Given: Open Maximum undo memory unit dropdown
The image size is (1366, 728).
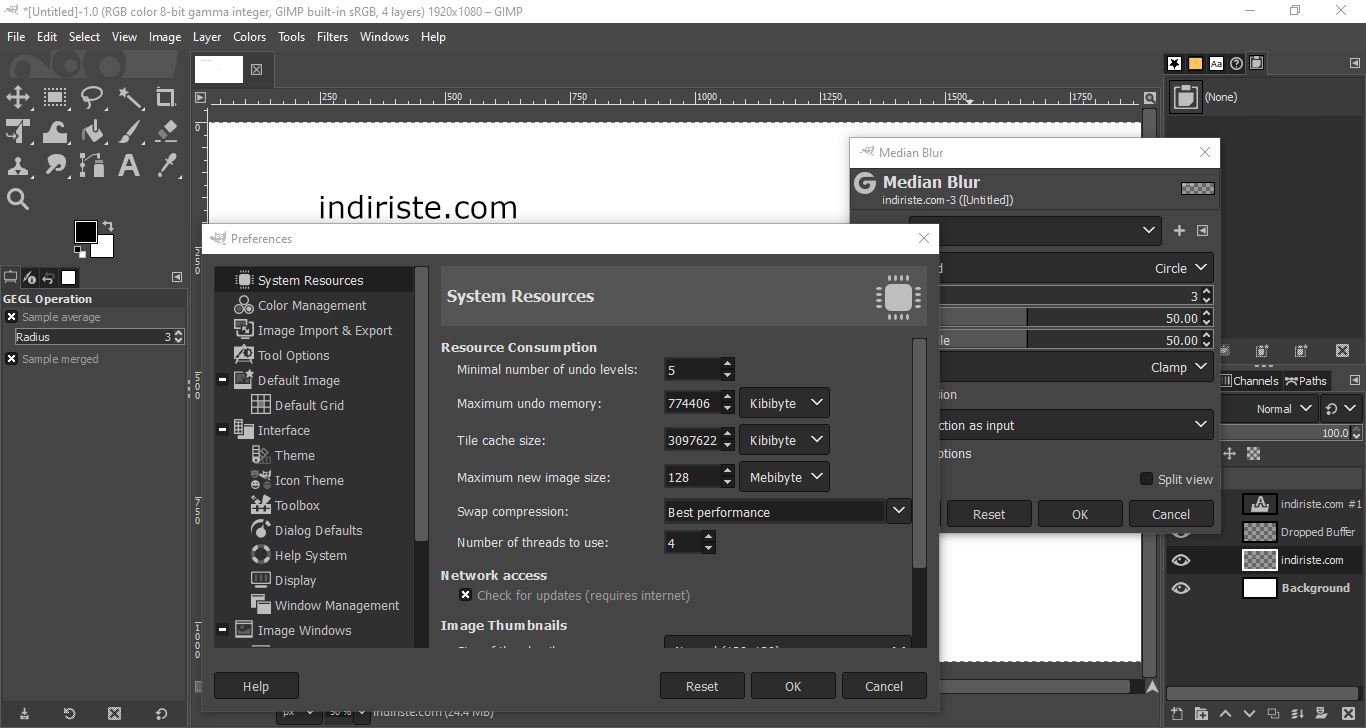Looking at the screenshot, I should point(784,403).
